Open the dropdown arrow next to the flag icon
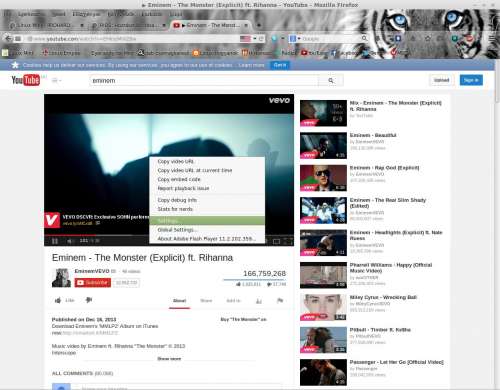Screen dimensions: 500x390 click(x=255, y=39)
